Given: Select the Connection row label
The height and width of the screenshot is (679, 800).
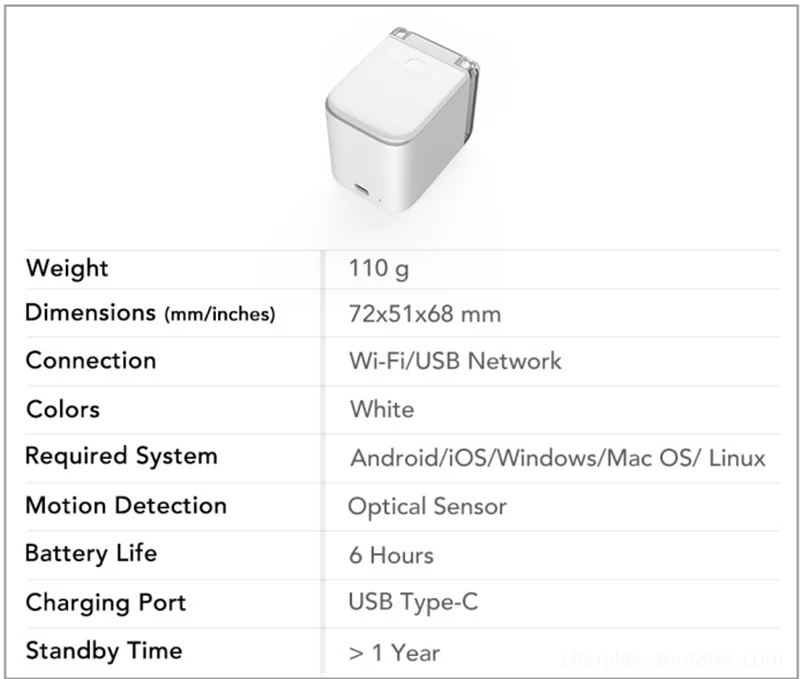Looking at the screenshot, I should (x=91, y=360).
